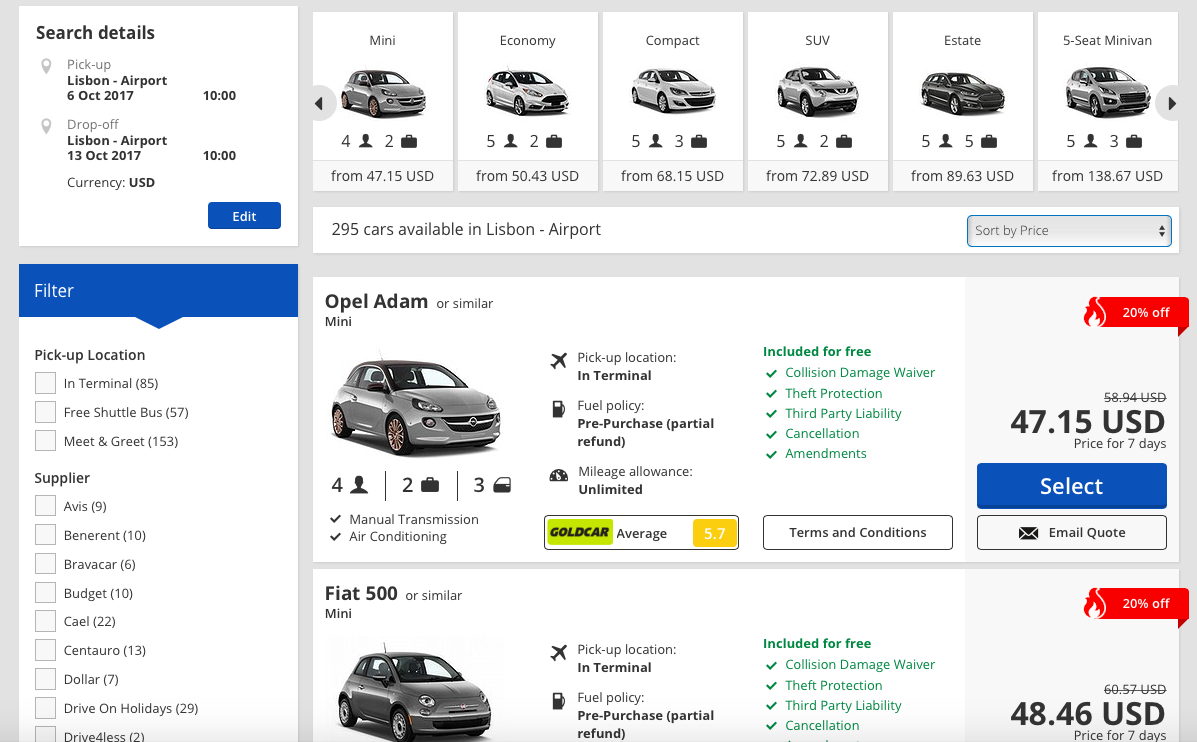Screen dimensions: 1197x742
Task: Choose the SUV car category
Action: click(818, 101)
